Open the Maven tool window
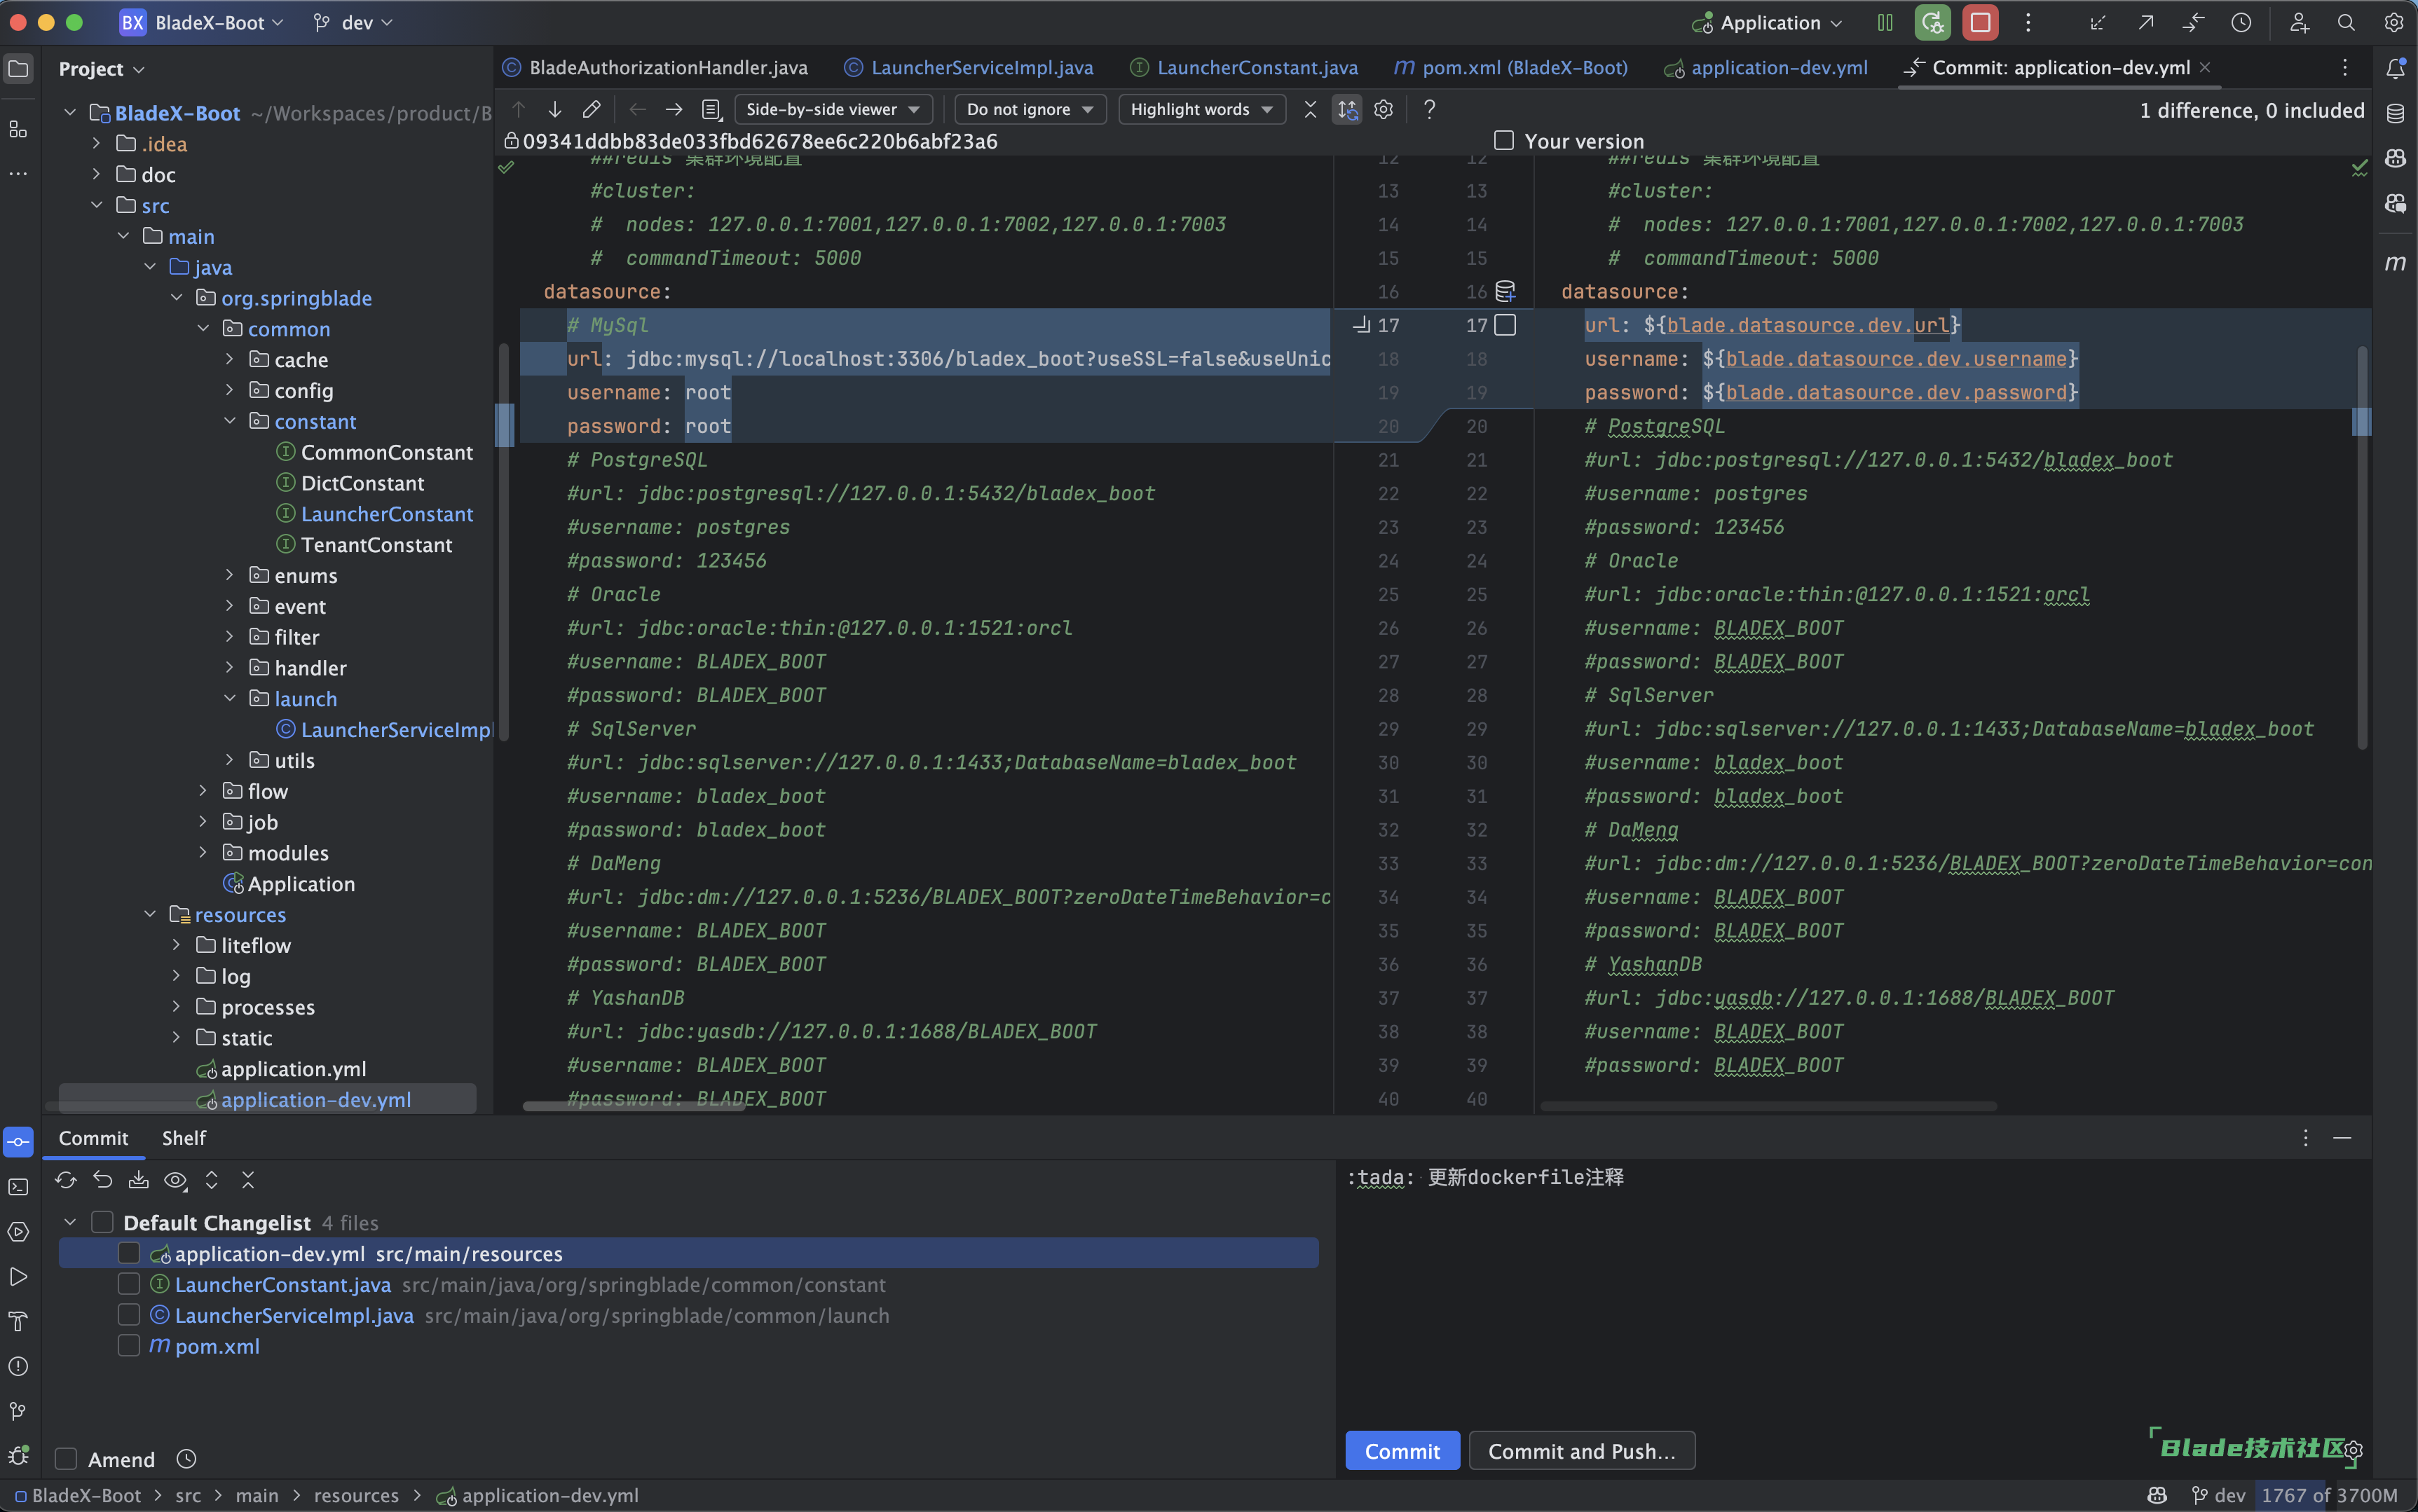Viewport: 2418px width, 1512px height. [2395, 262]
